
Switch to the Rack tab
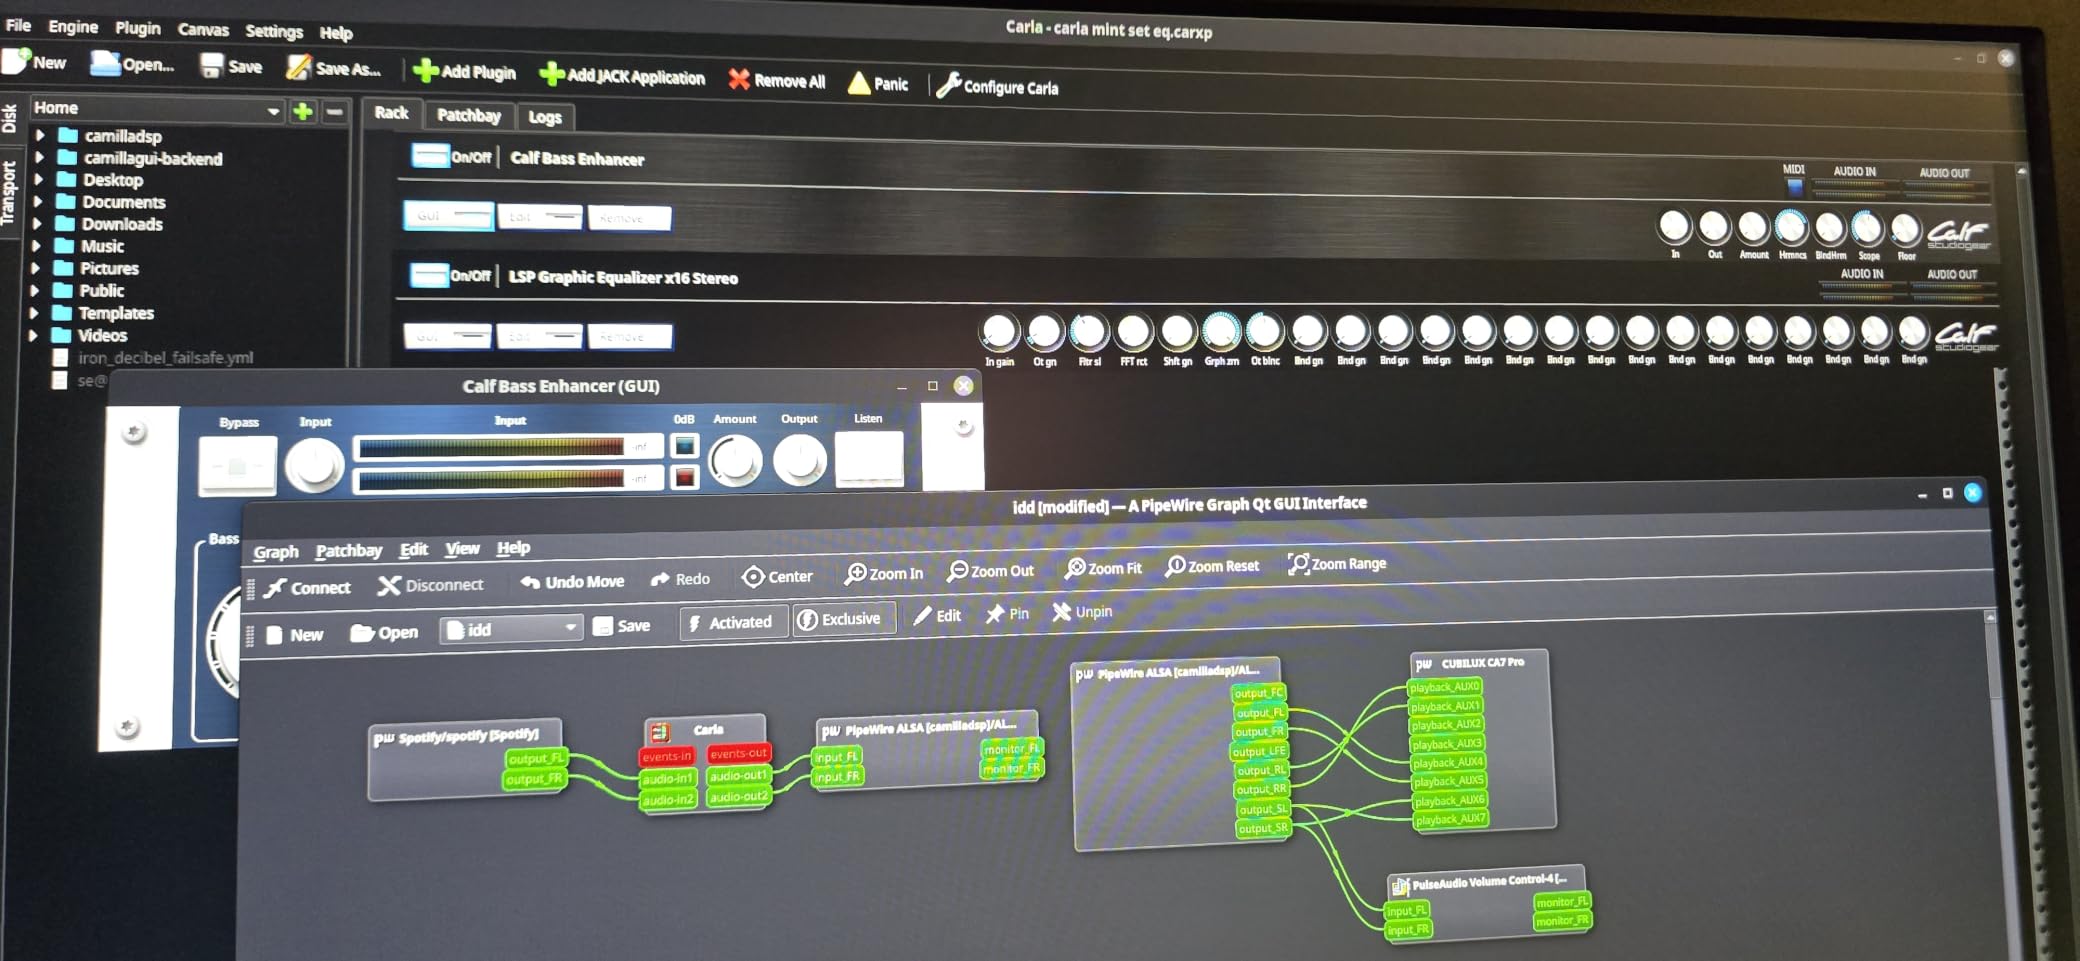391,112
